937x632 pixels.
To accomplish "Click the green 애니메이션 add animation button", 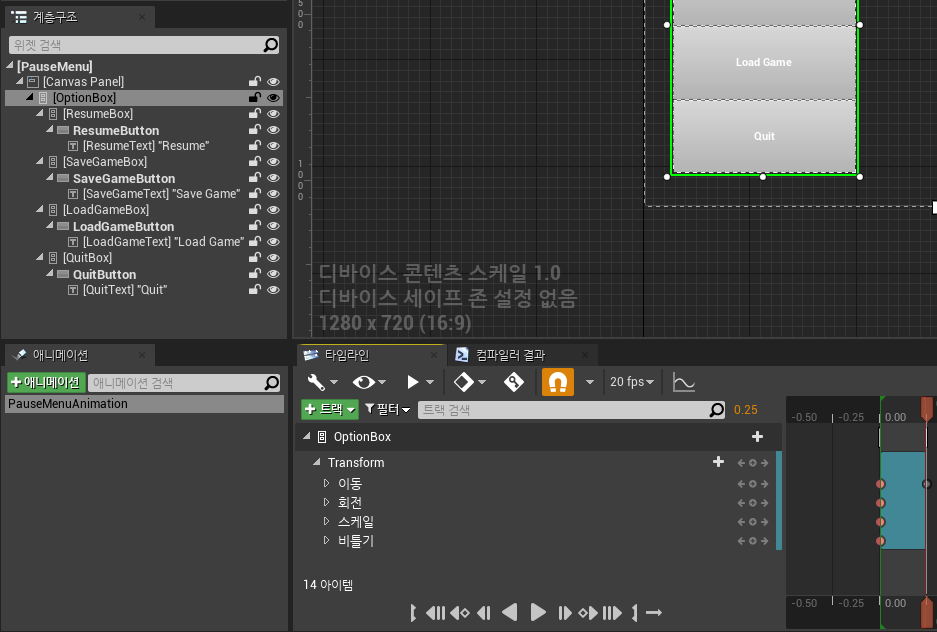I will click(x=46, y=382).
